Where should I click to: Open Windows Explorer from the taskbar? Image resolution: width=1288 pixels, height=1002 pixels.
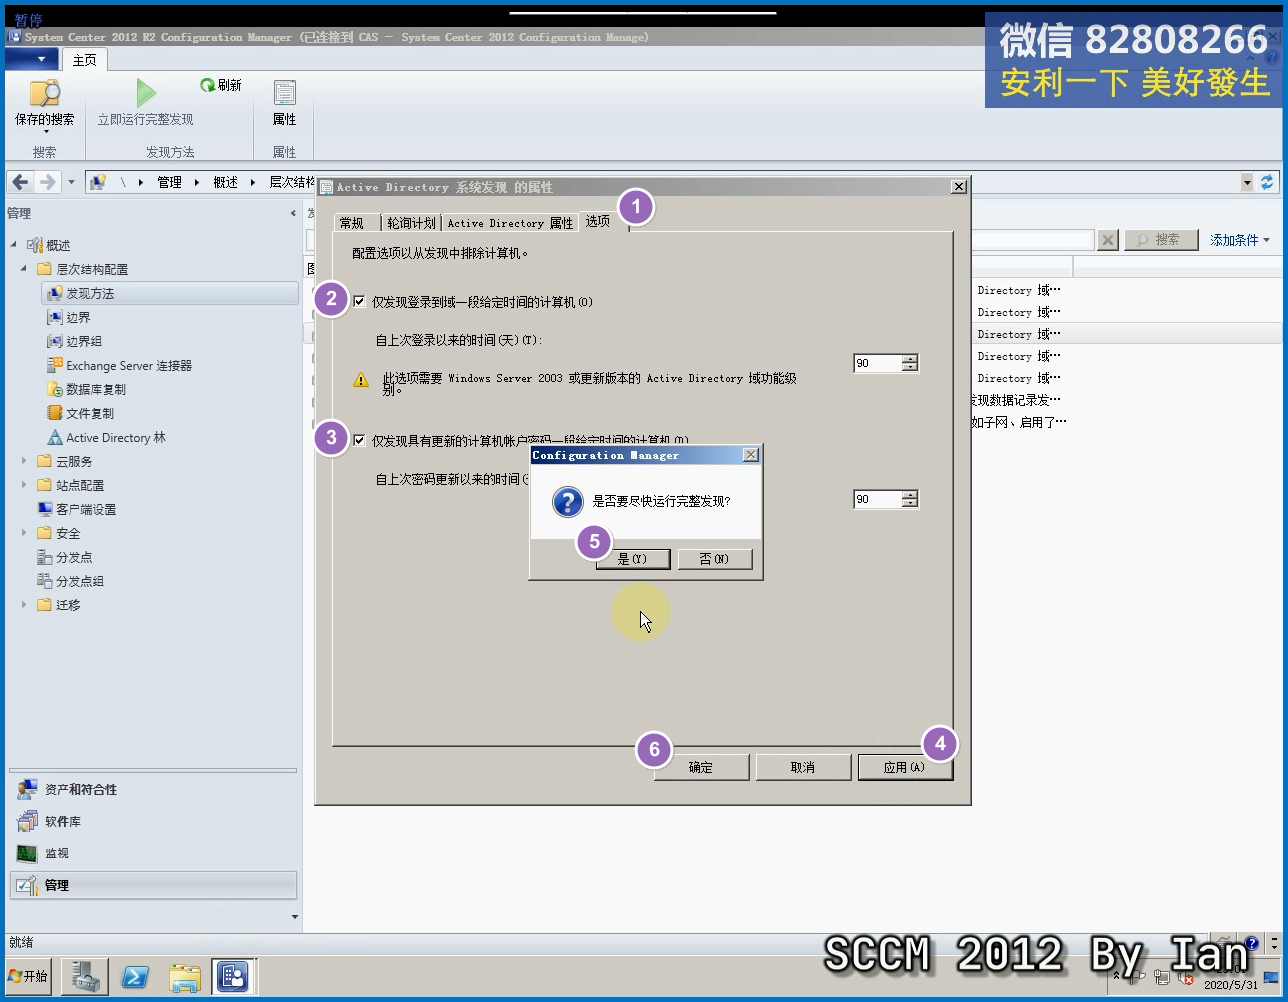click(185, 976)
